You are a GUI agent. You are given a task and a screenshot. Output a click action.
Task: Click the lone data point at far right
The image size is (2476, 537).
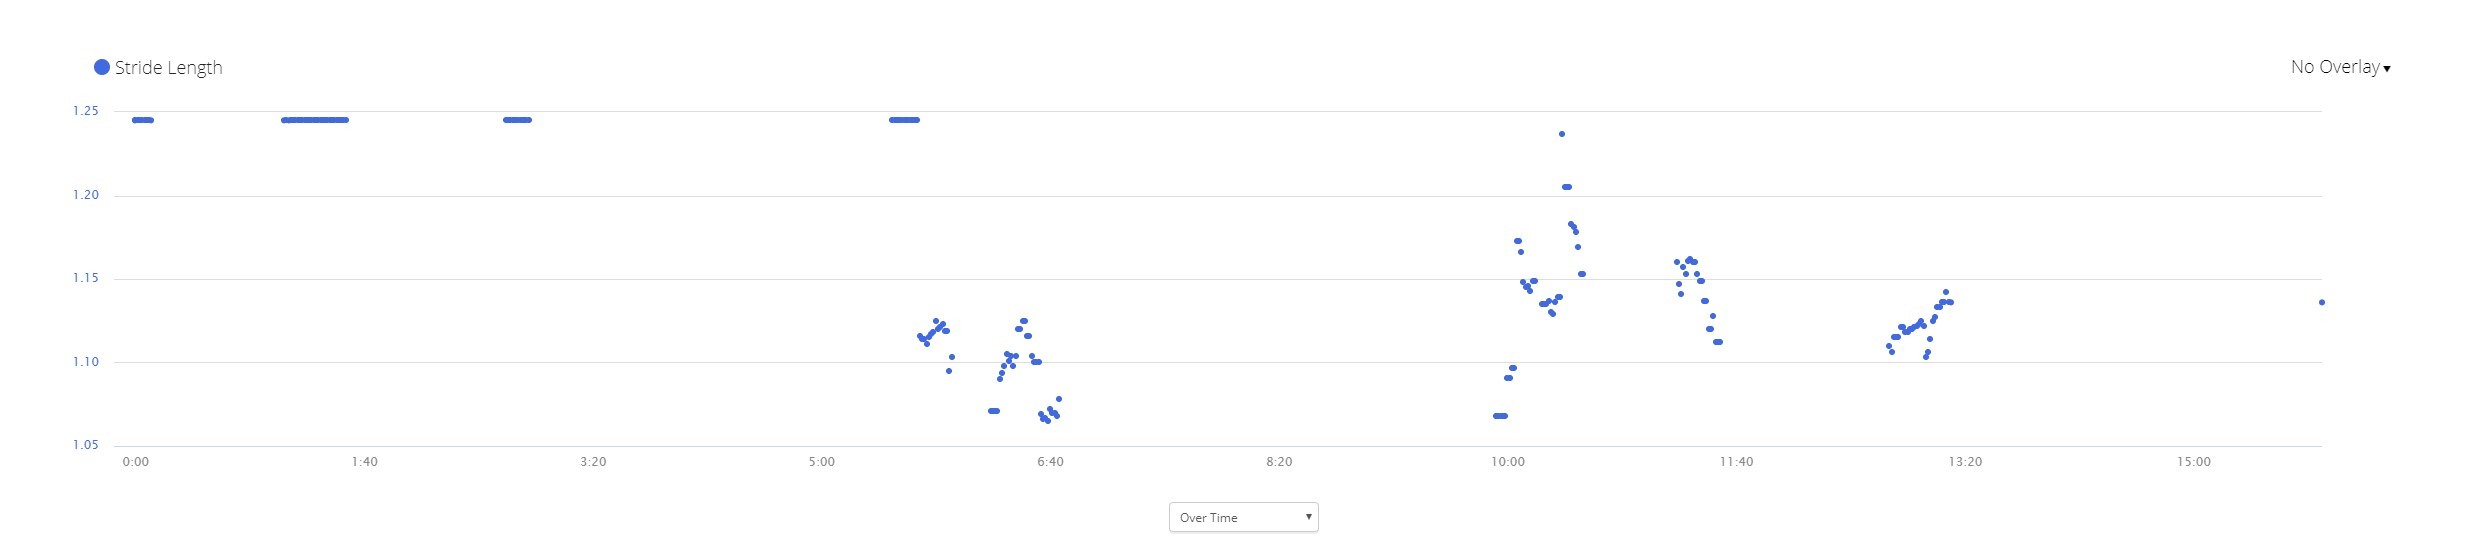(x=2322, y=302)
